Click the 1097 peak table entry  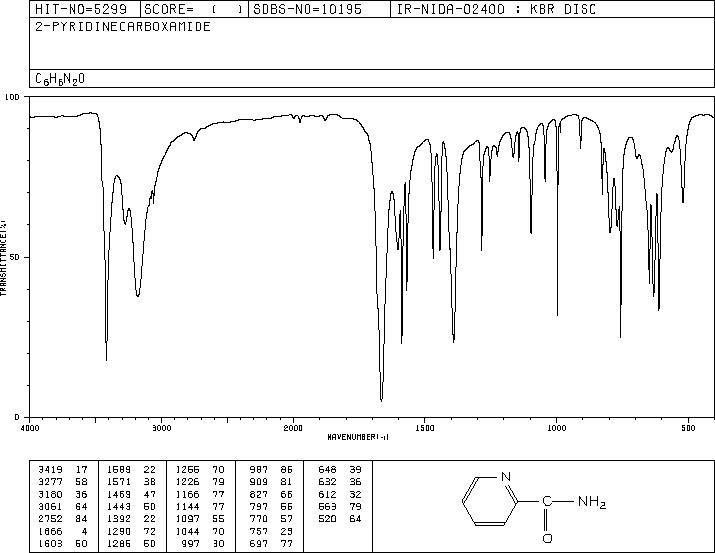[200, 519]
